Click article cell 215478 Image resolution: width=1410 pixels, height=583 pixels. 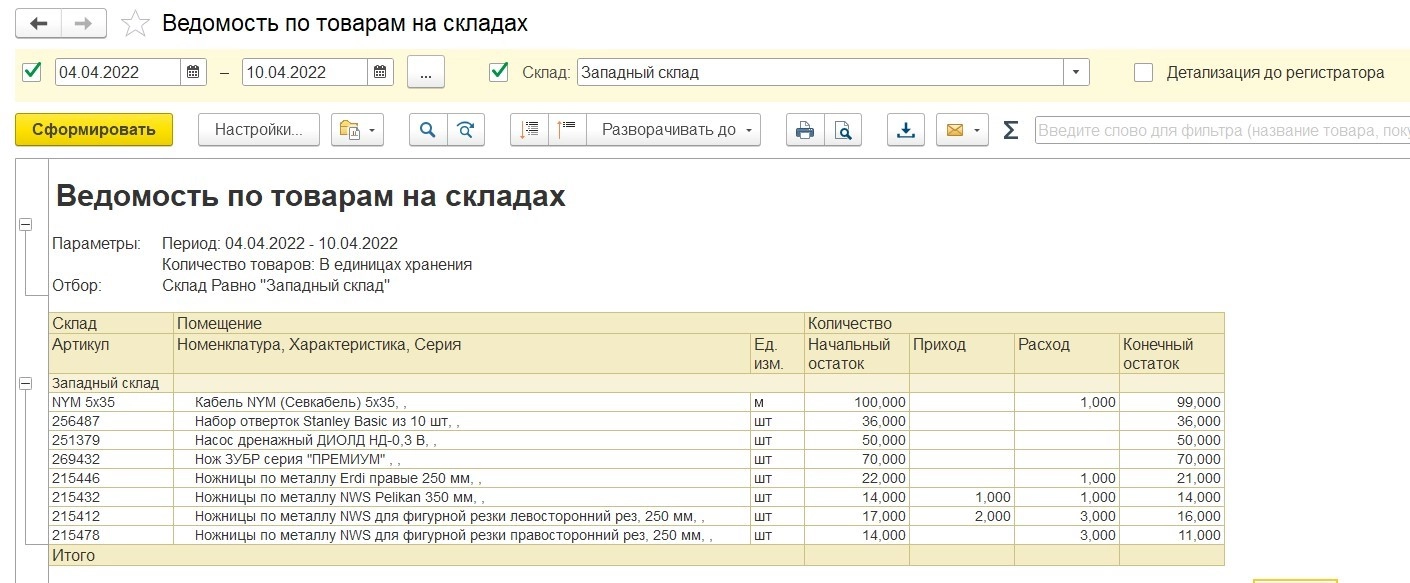[x=111, y=535]
